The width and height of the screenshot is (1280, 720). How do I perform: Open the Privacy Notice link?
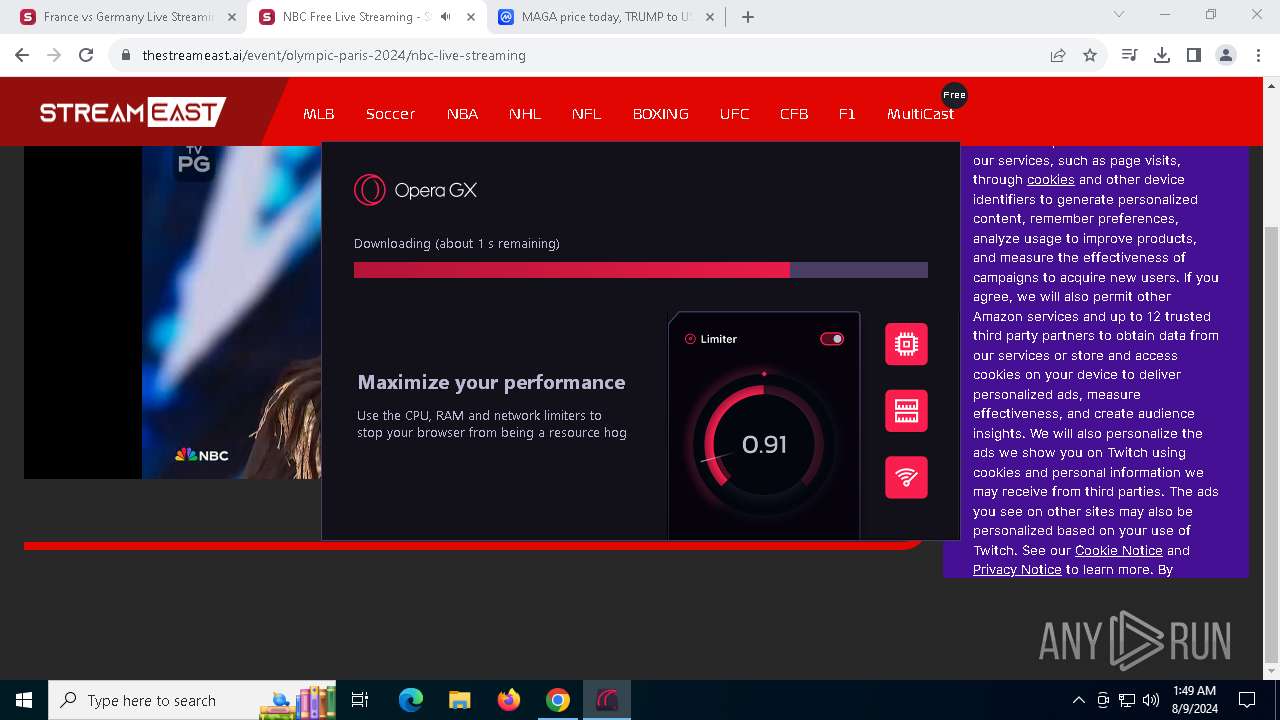[x=1017, y=570]
